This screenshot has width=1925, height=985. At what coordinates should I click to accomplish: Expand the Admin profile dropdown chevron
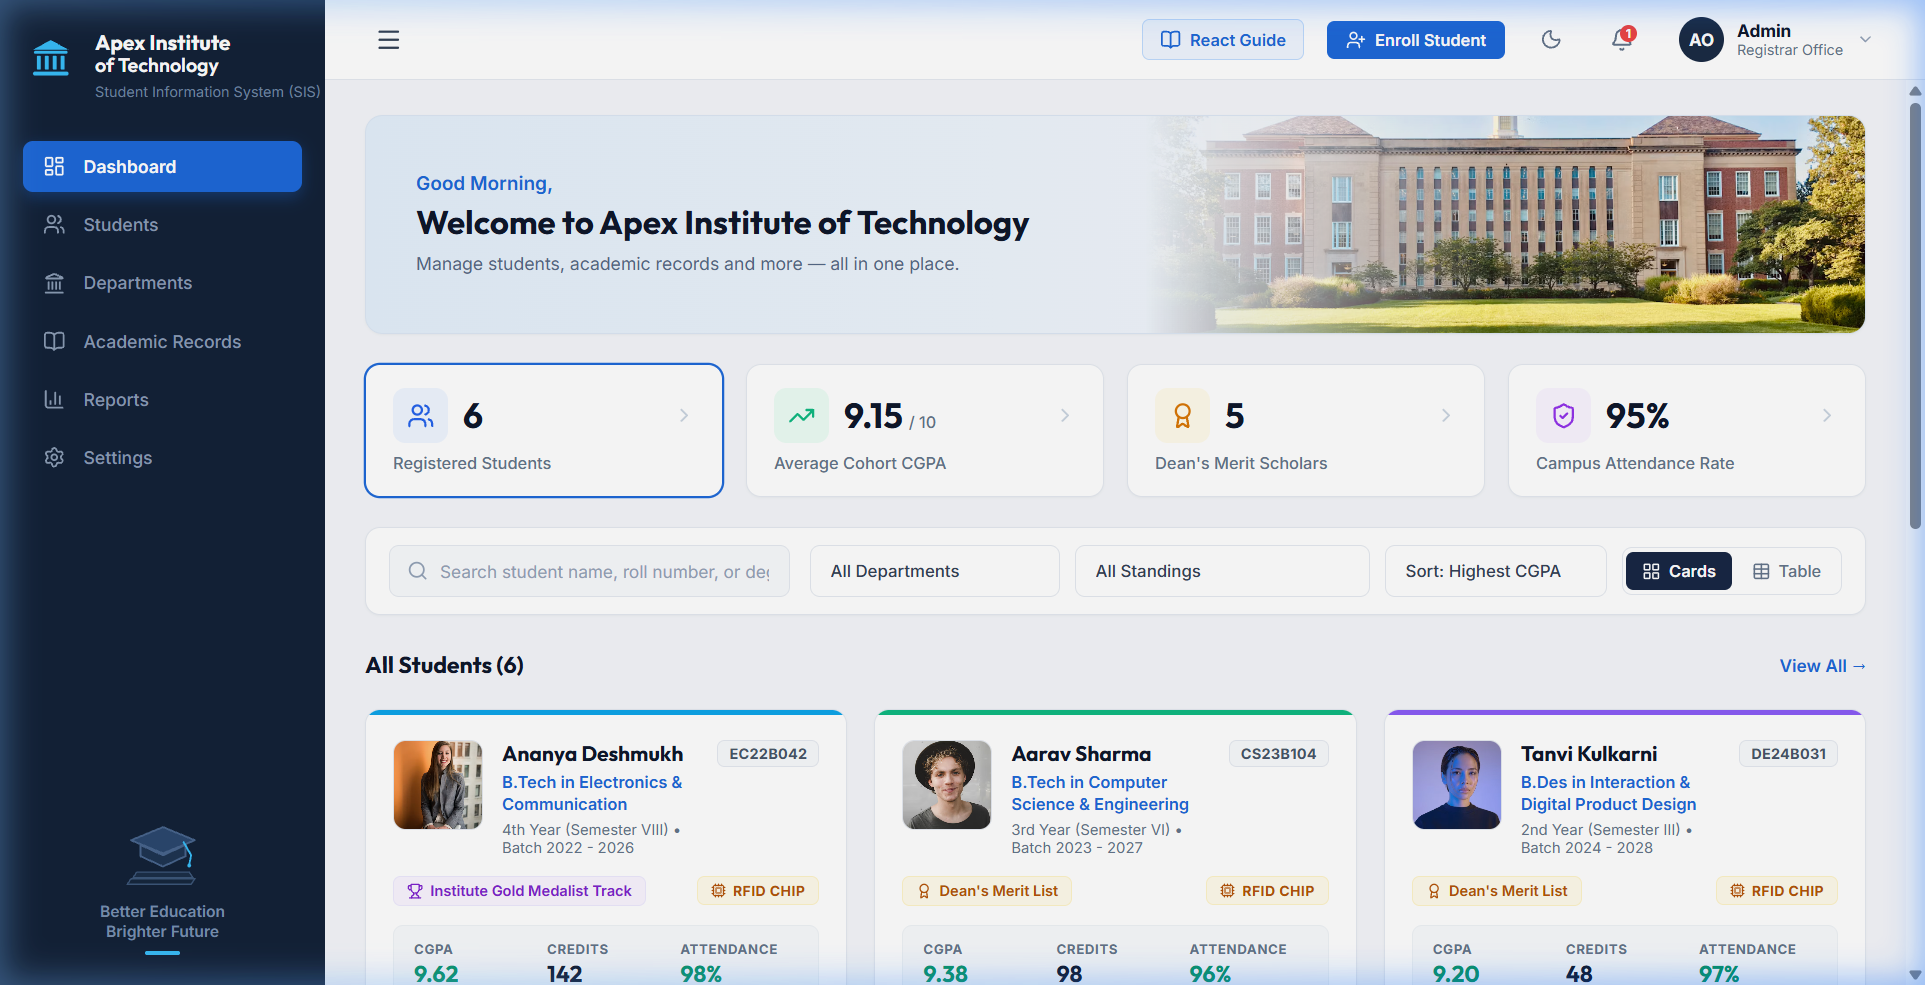pyautogui.click(x=1865, y=40)
